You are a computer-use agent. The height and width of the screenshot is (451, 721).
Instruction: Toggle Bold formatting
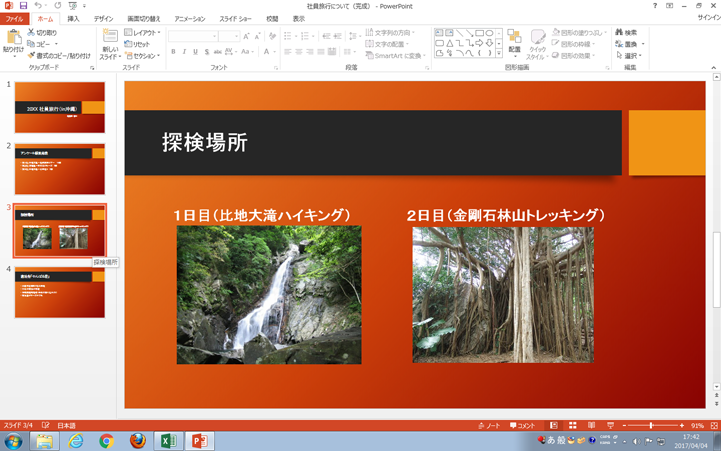tap(173, 52)
